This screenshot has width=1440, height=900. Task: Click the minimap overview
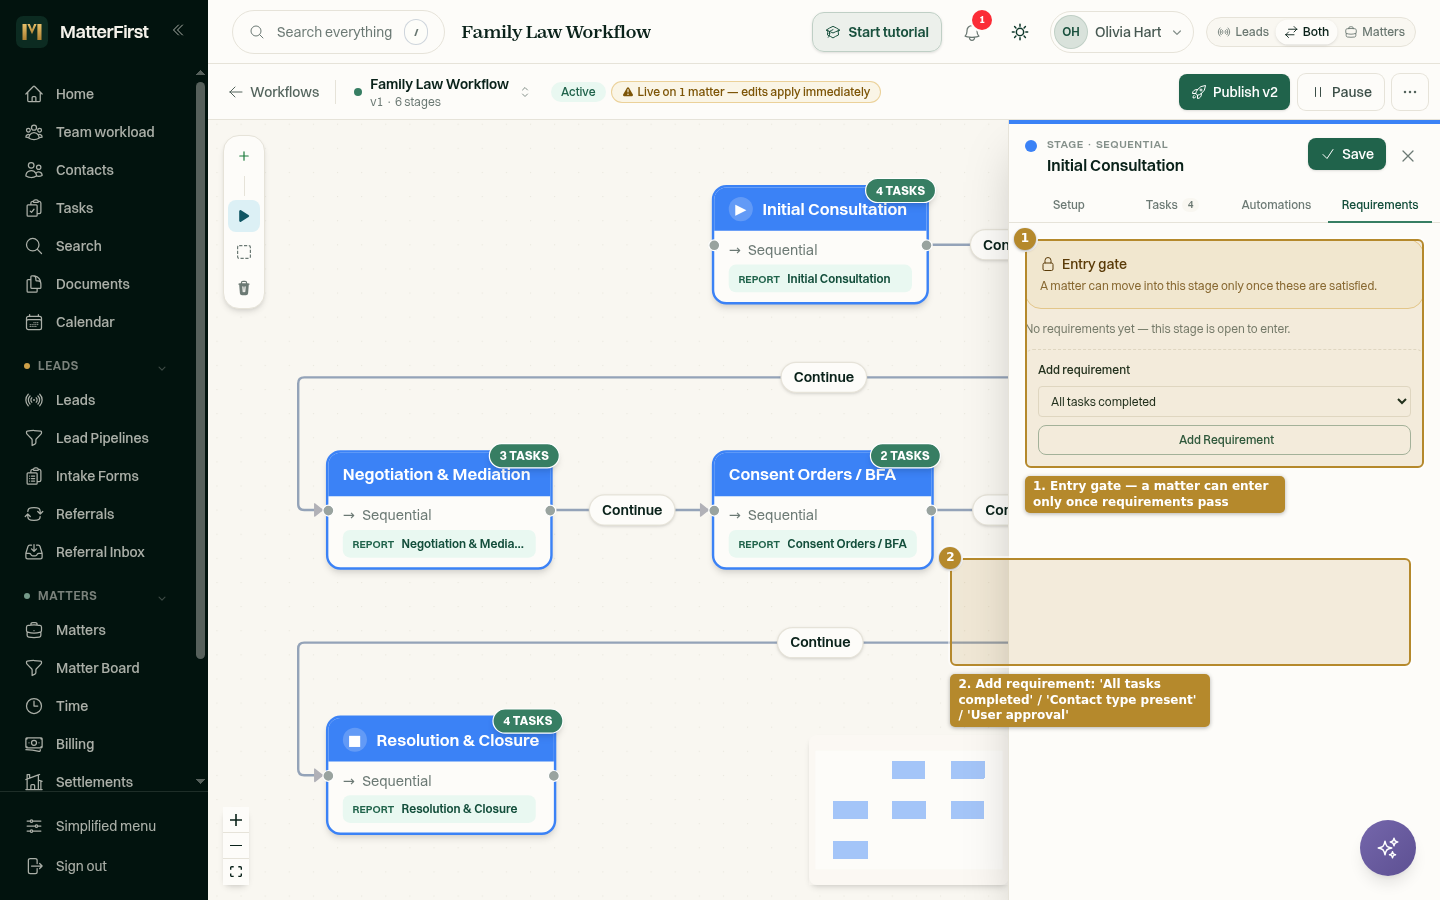coord(908,810)
